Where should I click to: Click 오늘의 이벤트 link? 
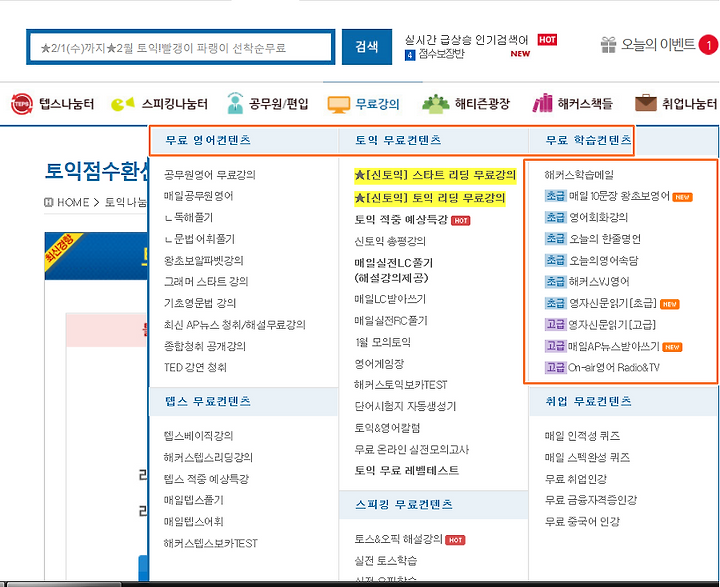(x=658, y=45)
